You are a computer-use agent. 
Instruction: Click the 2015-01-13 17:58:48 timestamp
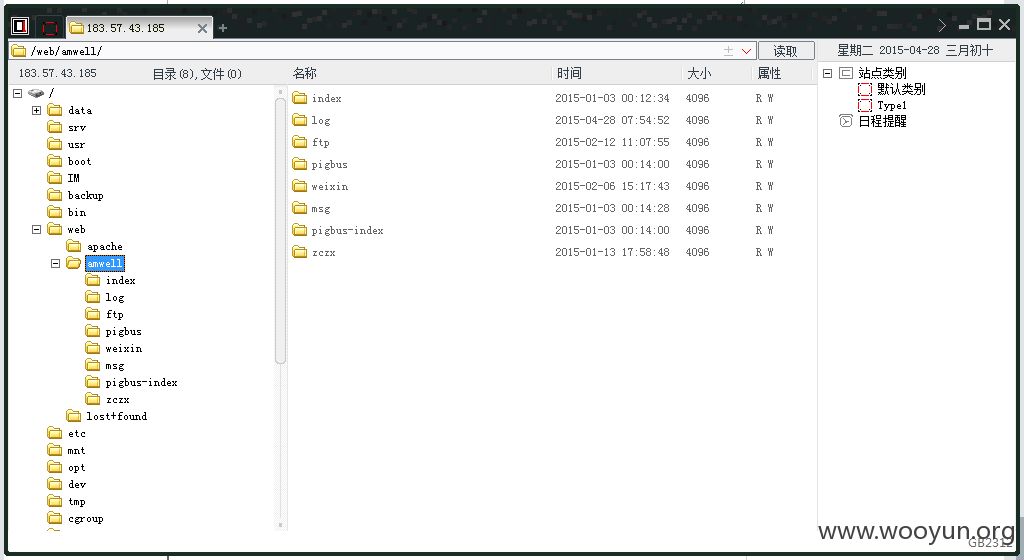pyautogui.click(x=612, y=252)
